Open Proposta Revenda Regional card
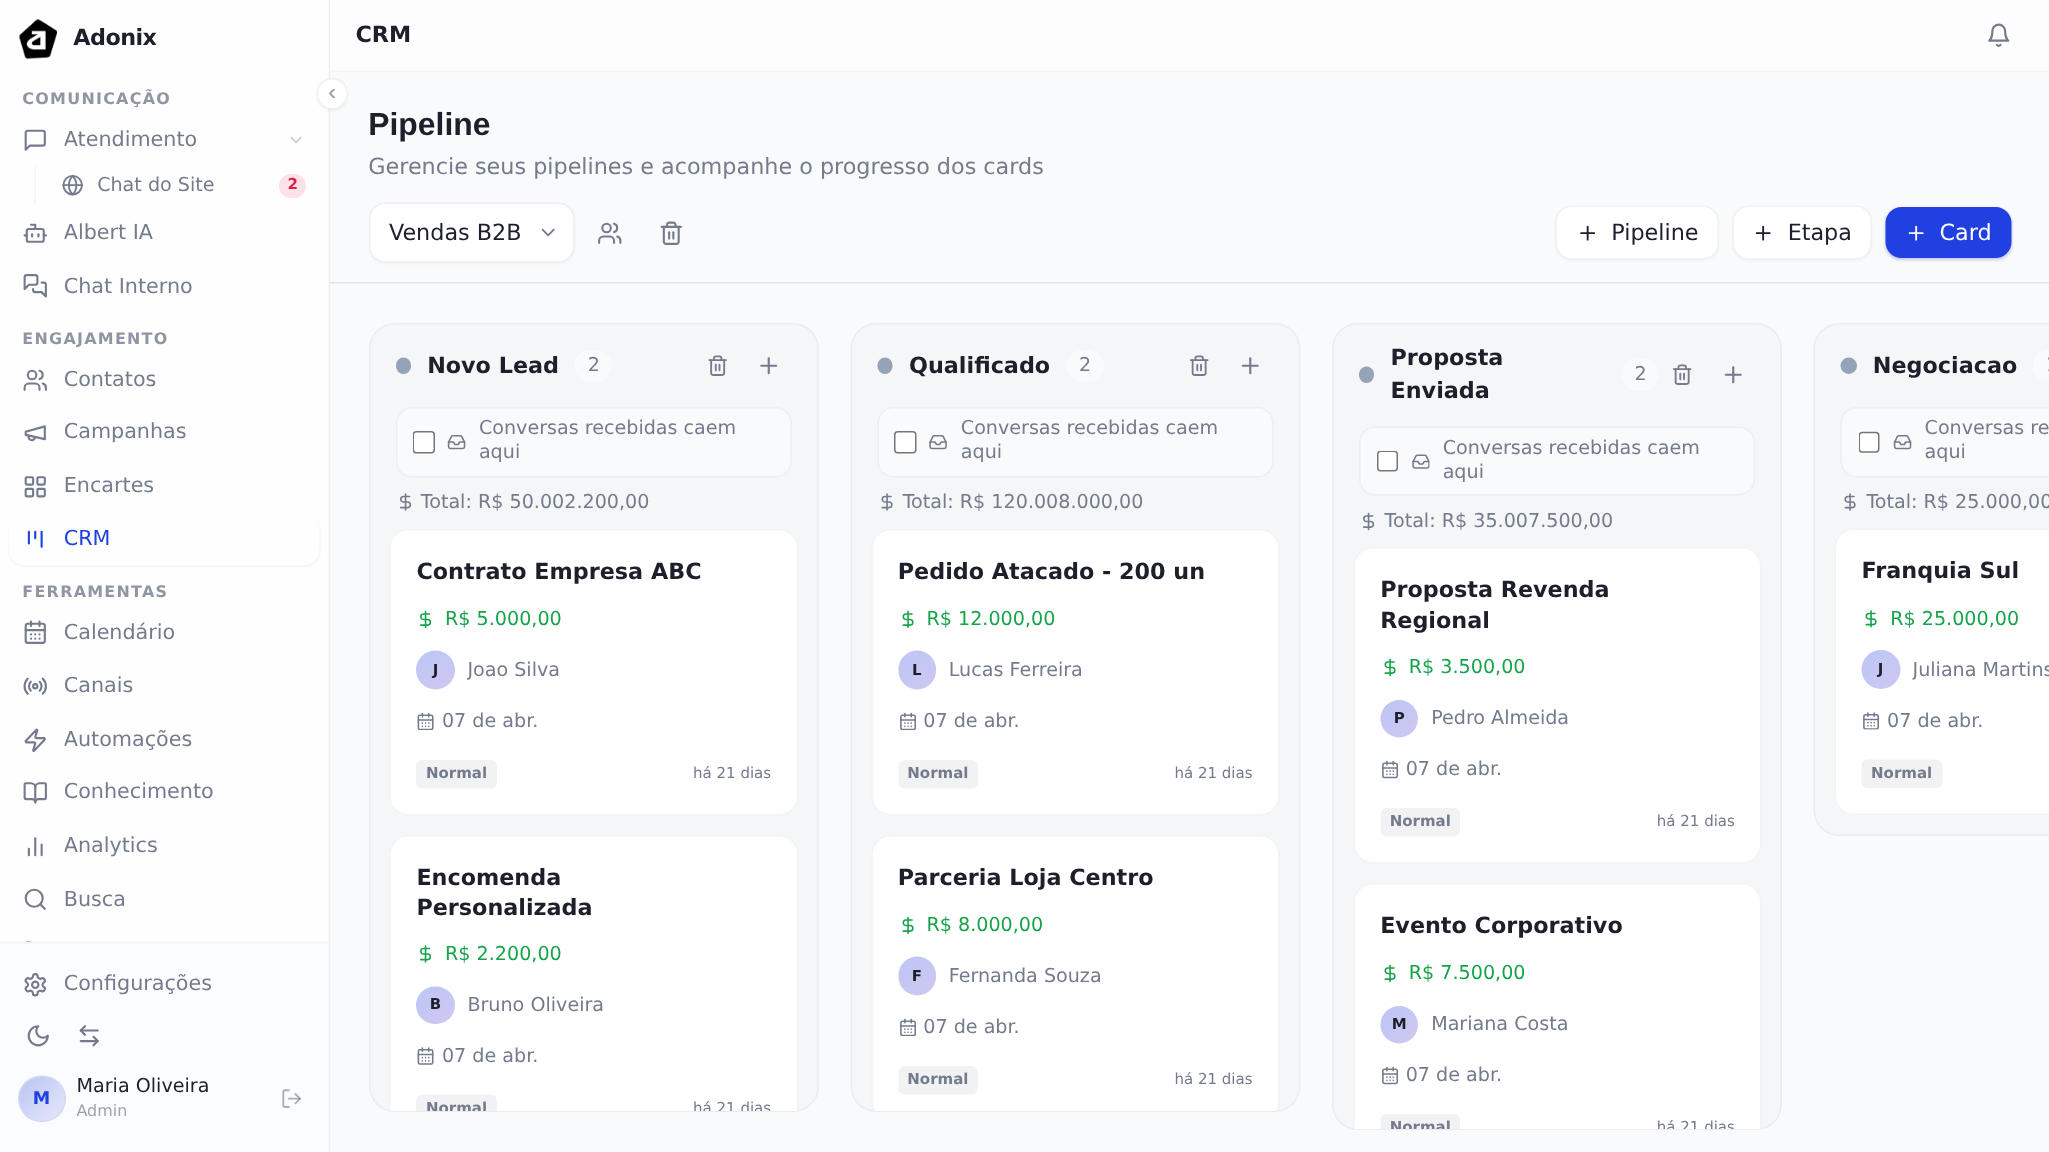 pos(1557,706)
